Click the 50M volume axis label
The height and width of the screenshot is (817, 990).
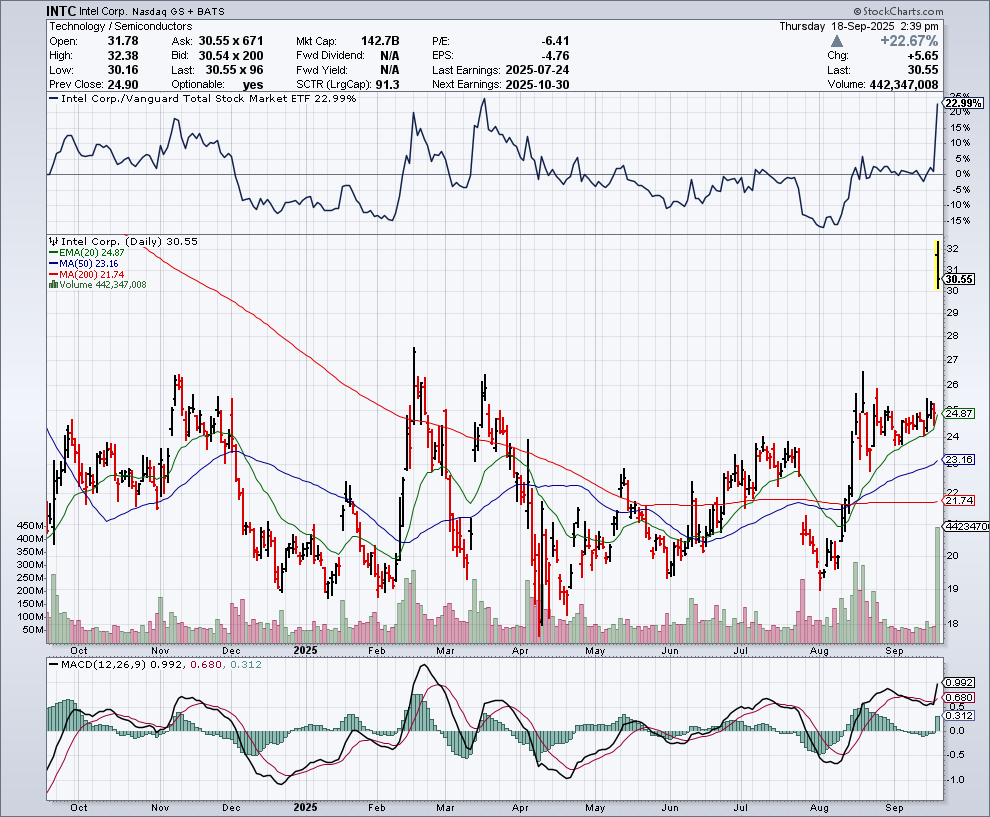pos(33,630)
